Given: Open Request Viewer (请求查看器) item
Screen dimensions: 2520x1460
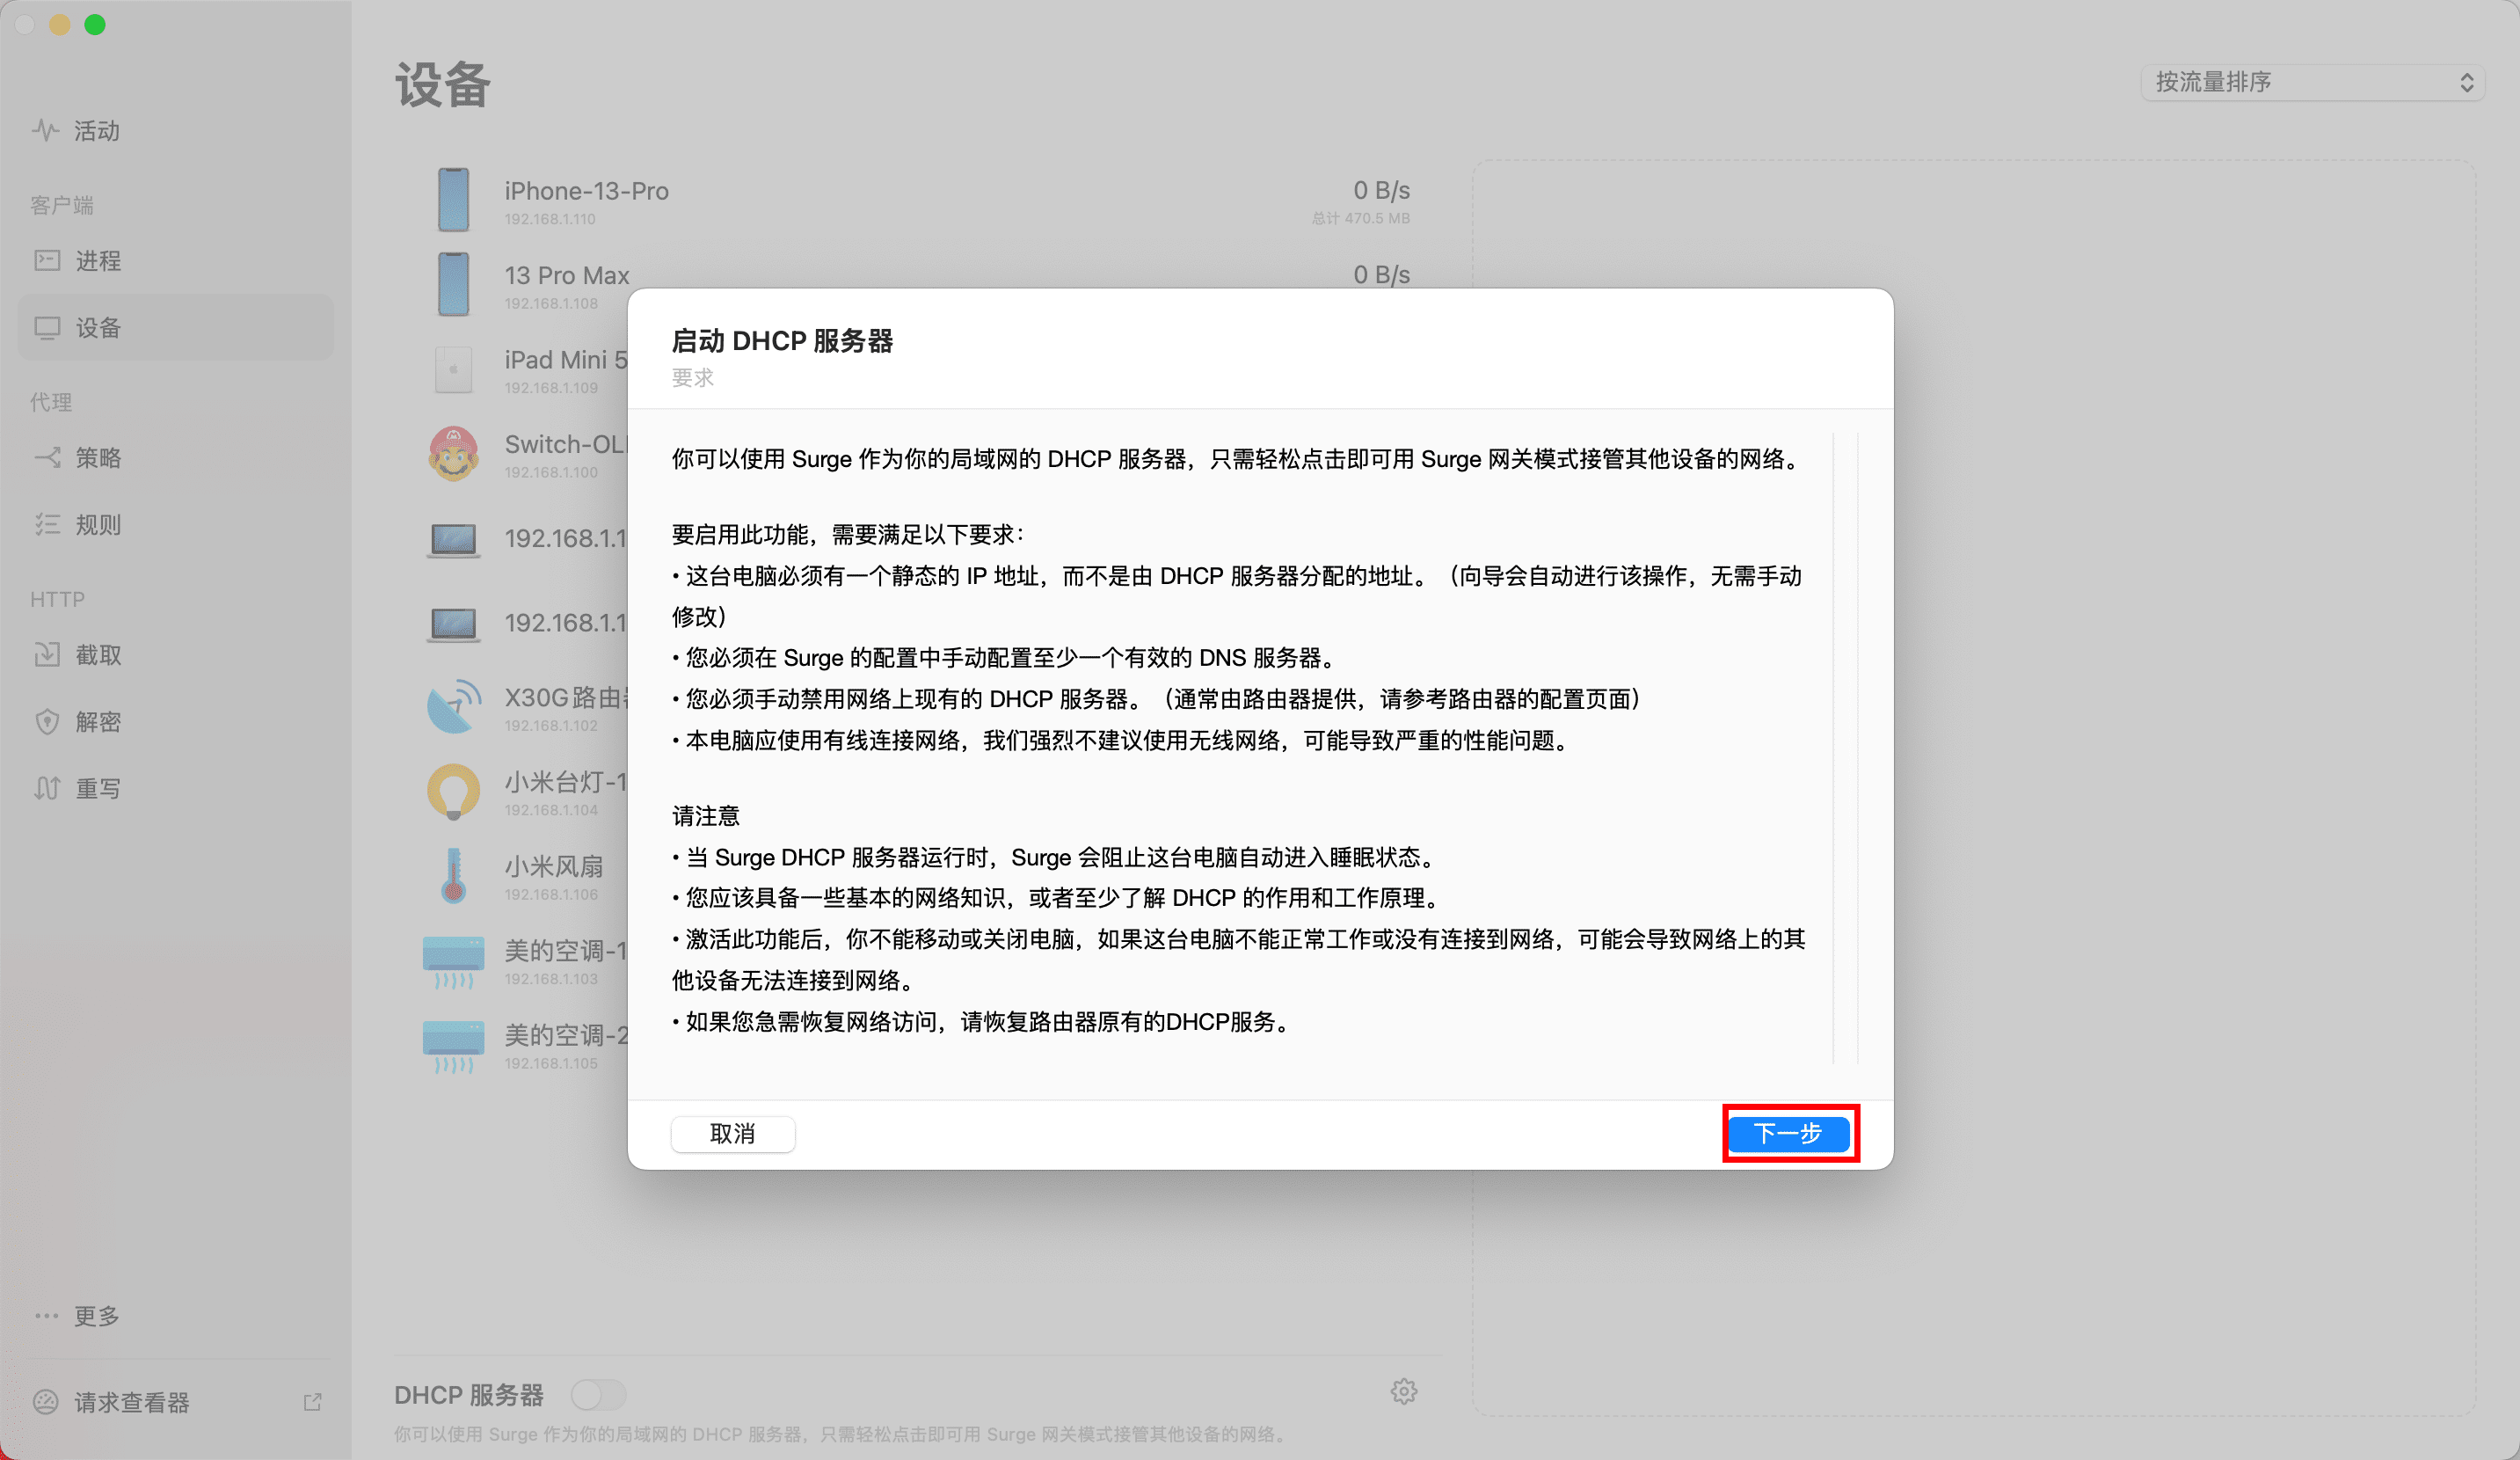Looking at the screenshot, I should 130,1402.
